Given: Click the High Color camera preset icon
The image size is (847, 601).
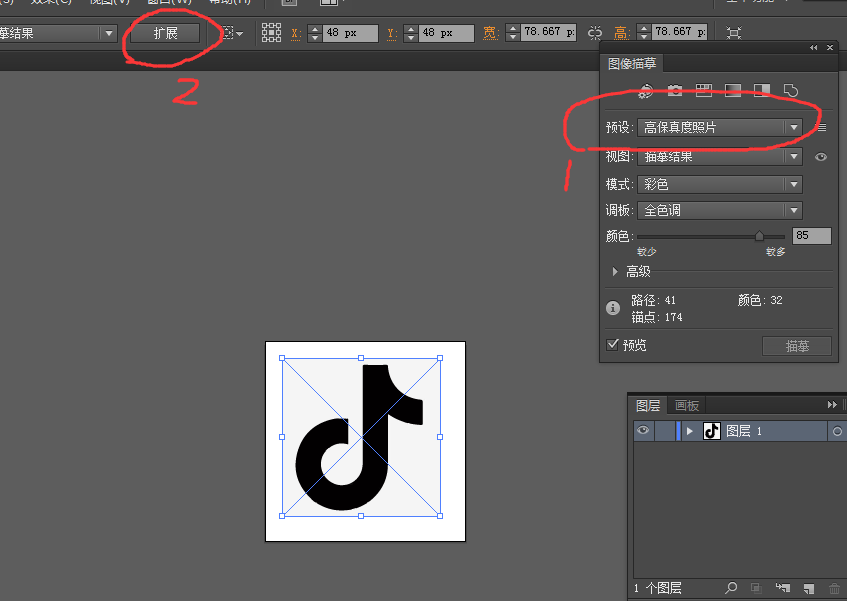Looking at the screenshot, I should point(675,91).
